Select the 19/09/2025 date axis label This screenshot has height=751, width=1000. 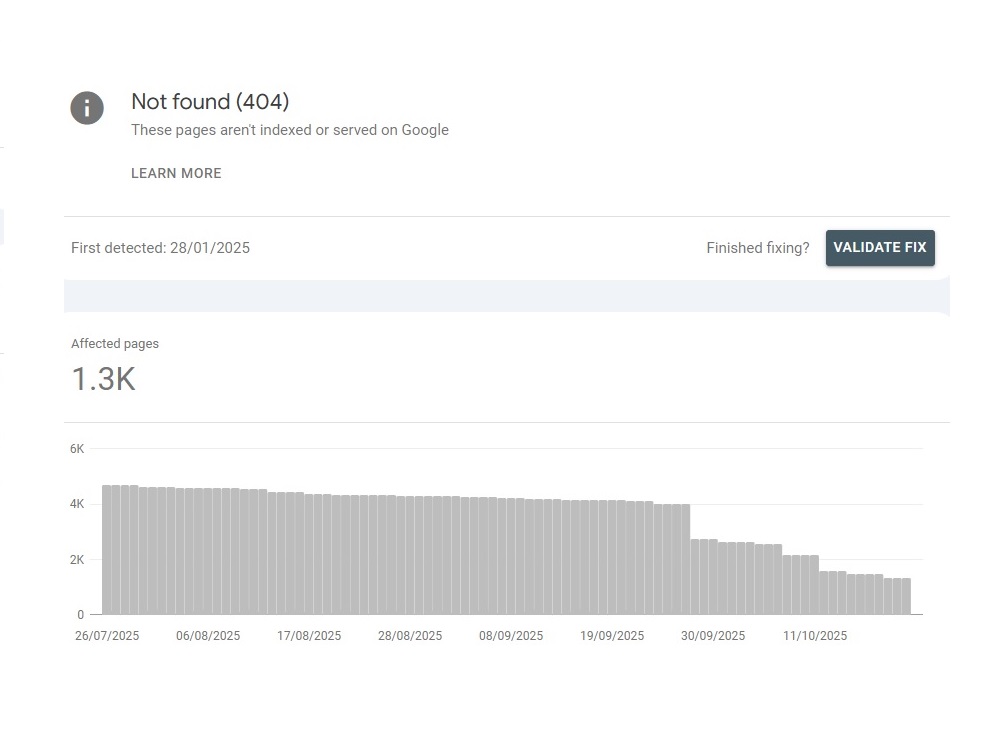pyautogui.click(x=612, y=636)
